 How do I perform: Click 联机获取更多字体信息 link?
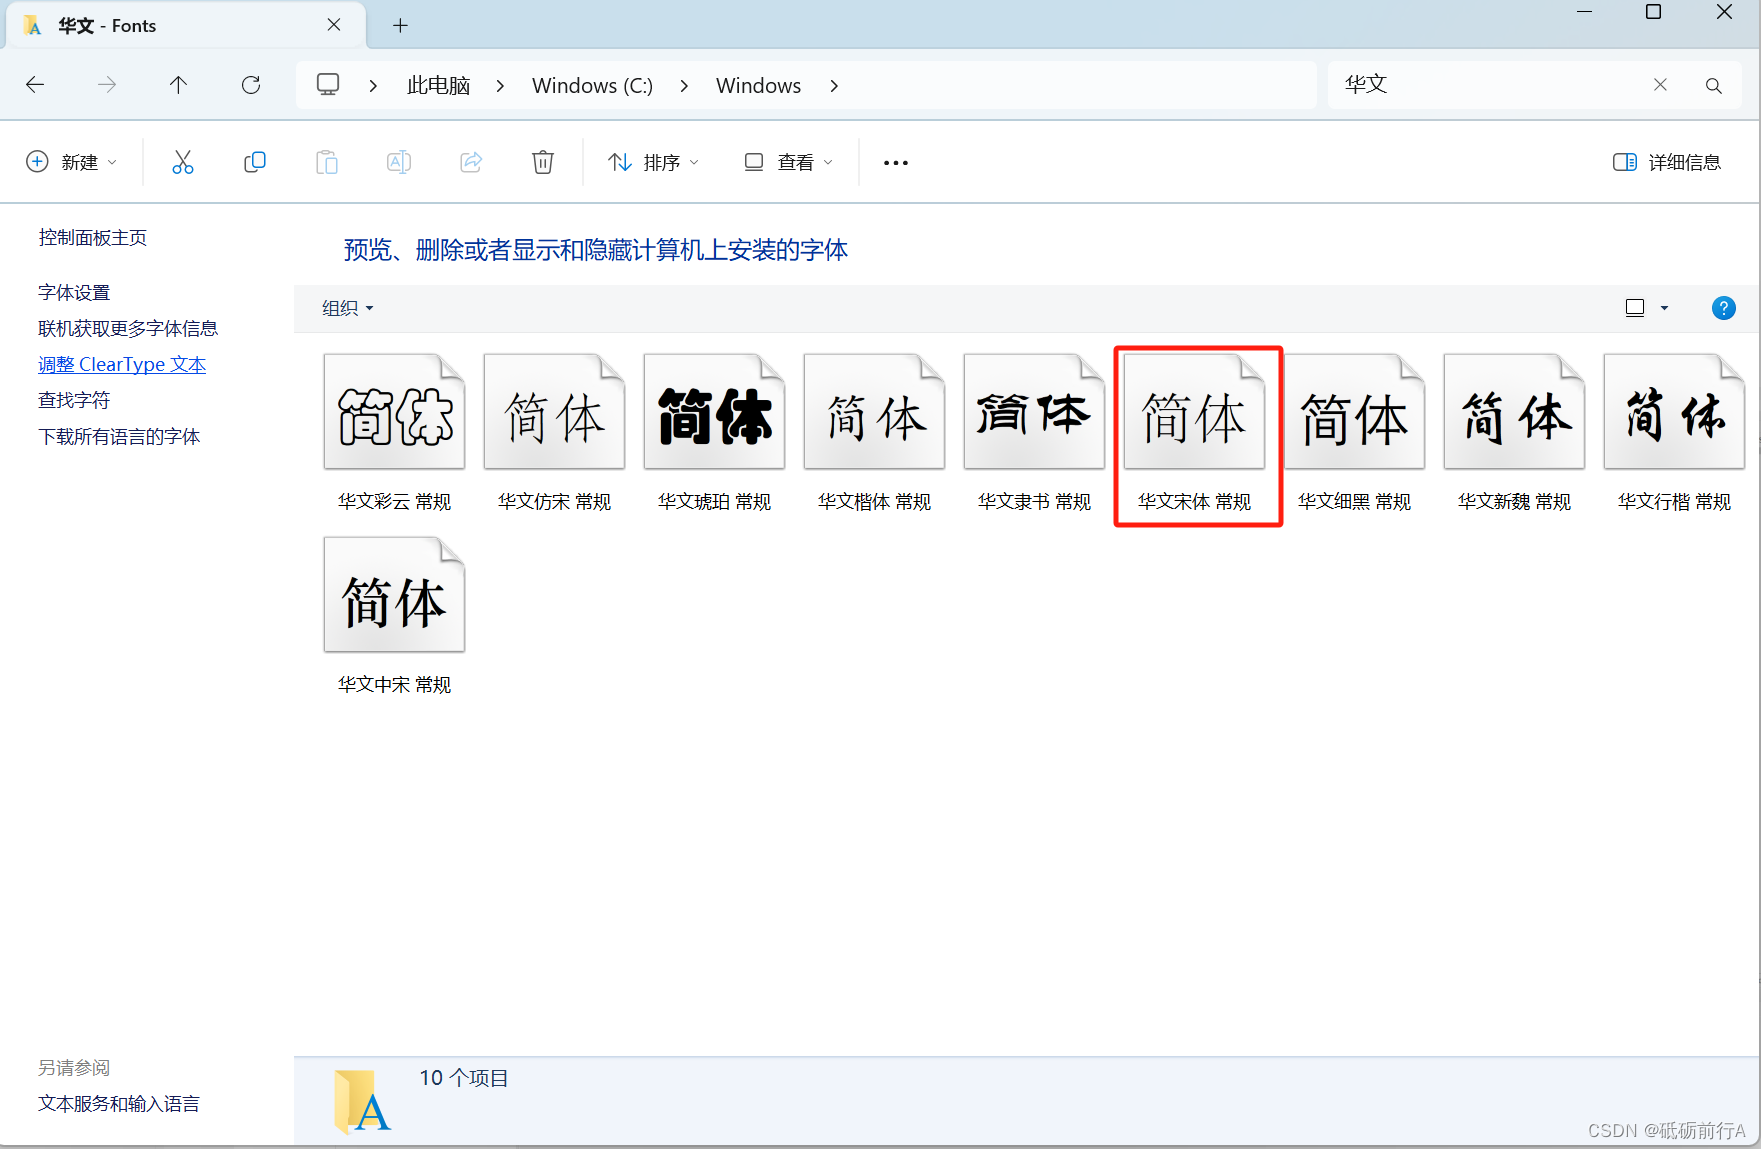tap(128, 329)
